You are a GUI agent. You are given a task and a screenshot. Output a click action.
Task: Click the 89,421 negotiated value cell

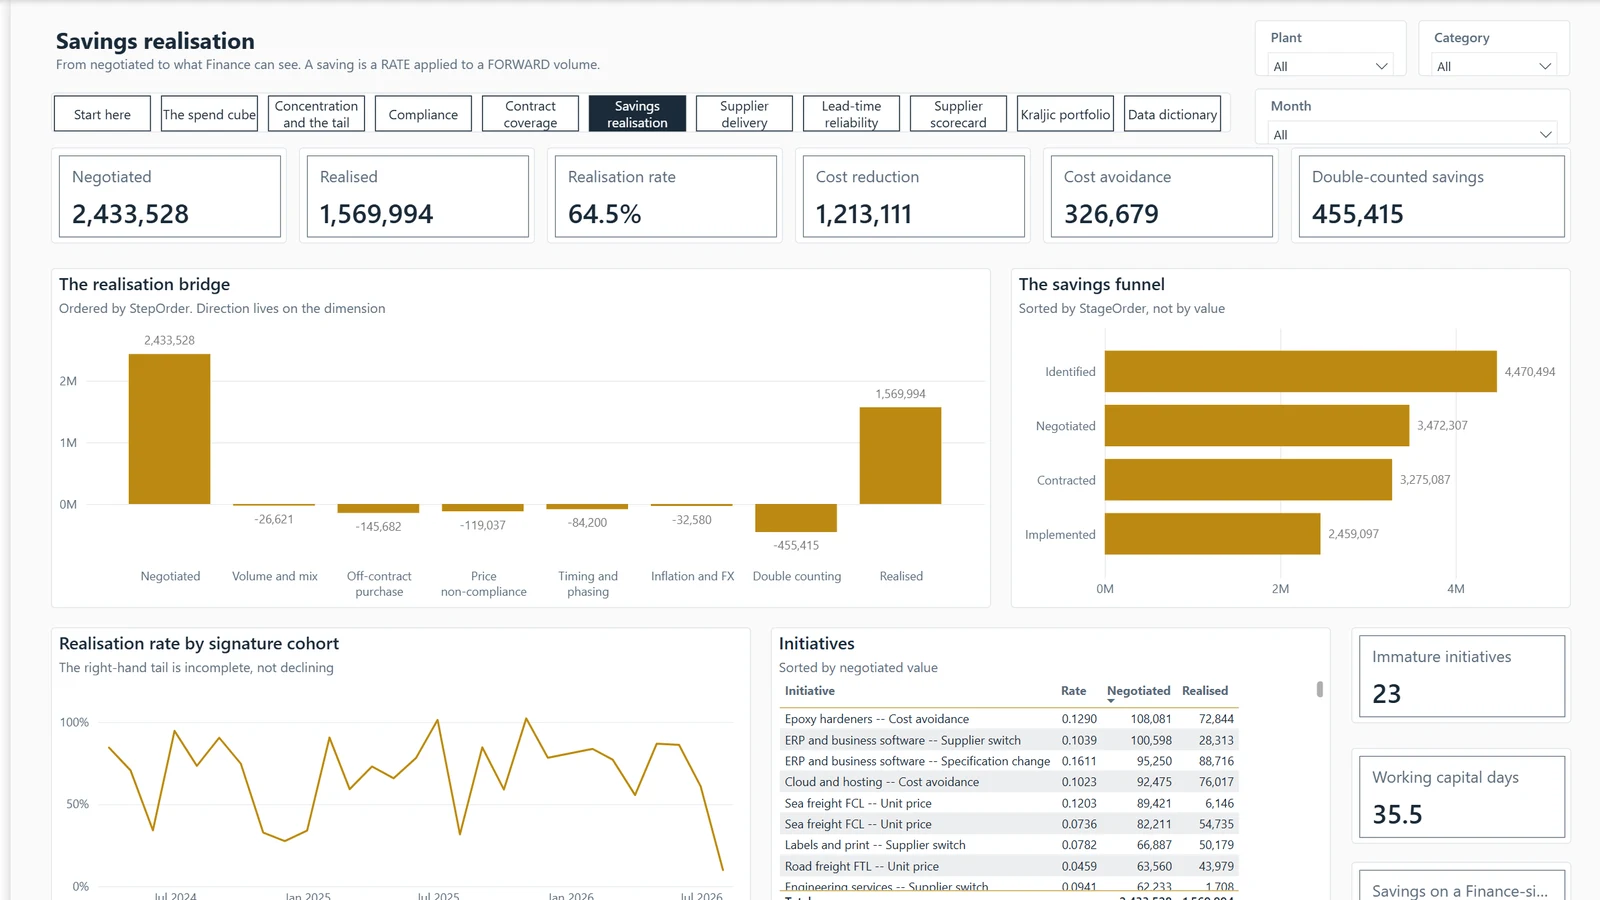[1154, 803]
